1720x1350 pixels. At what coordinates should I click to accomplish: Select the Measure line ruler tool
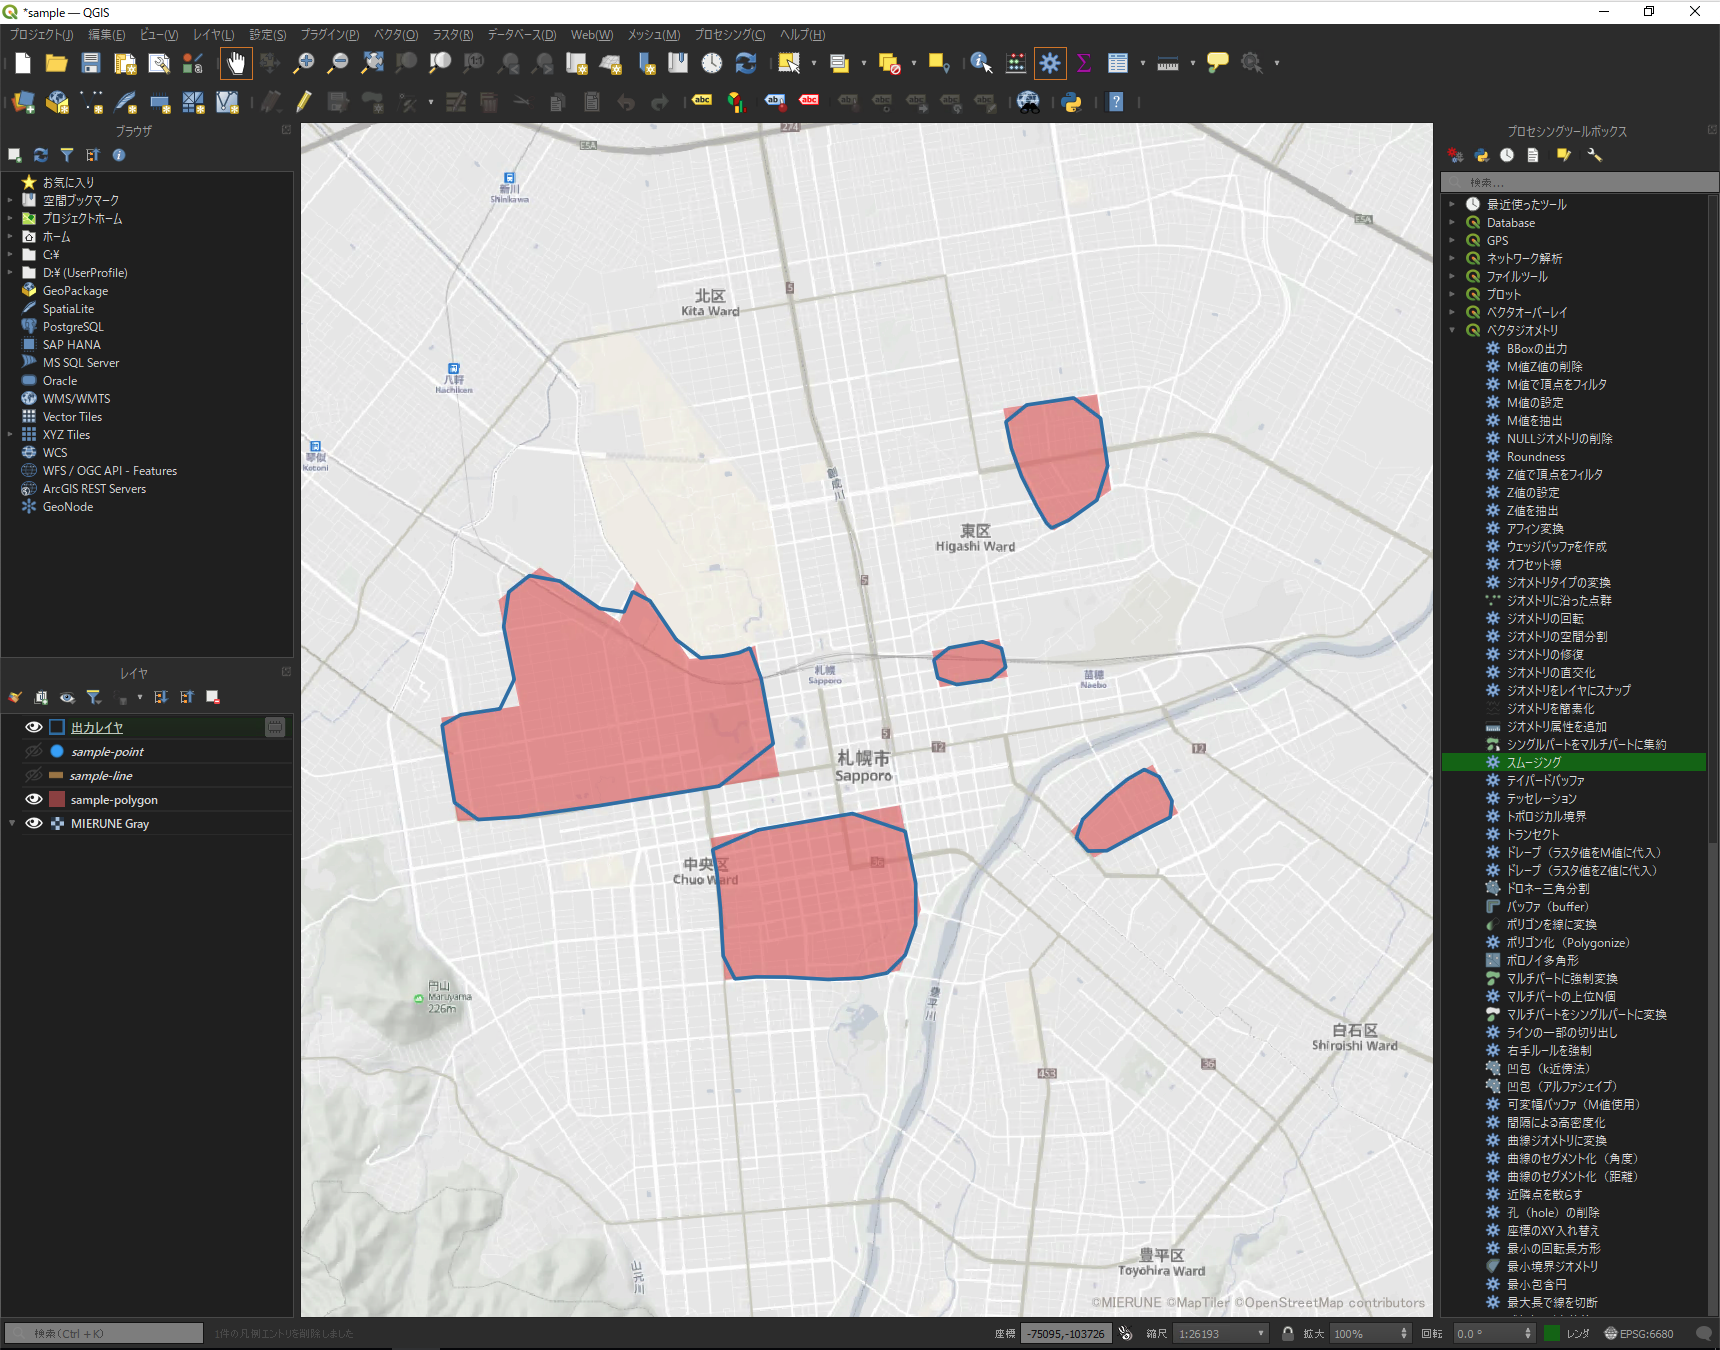pos(1168,64)
